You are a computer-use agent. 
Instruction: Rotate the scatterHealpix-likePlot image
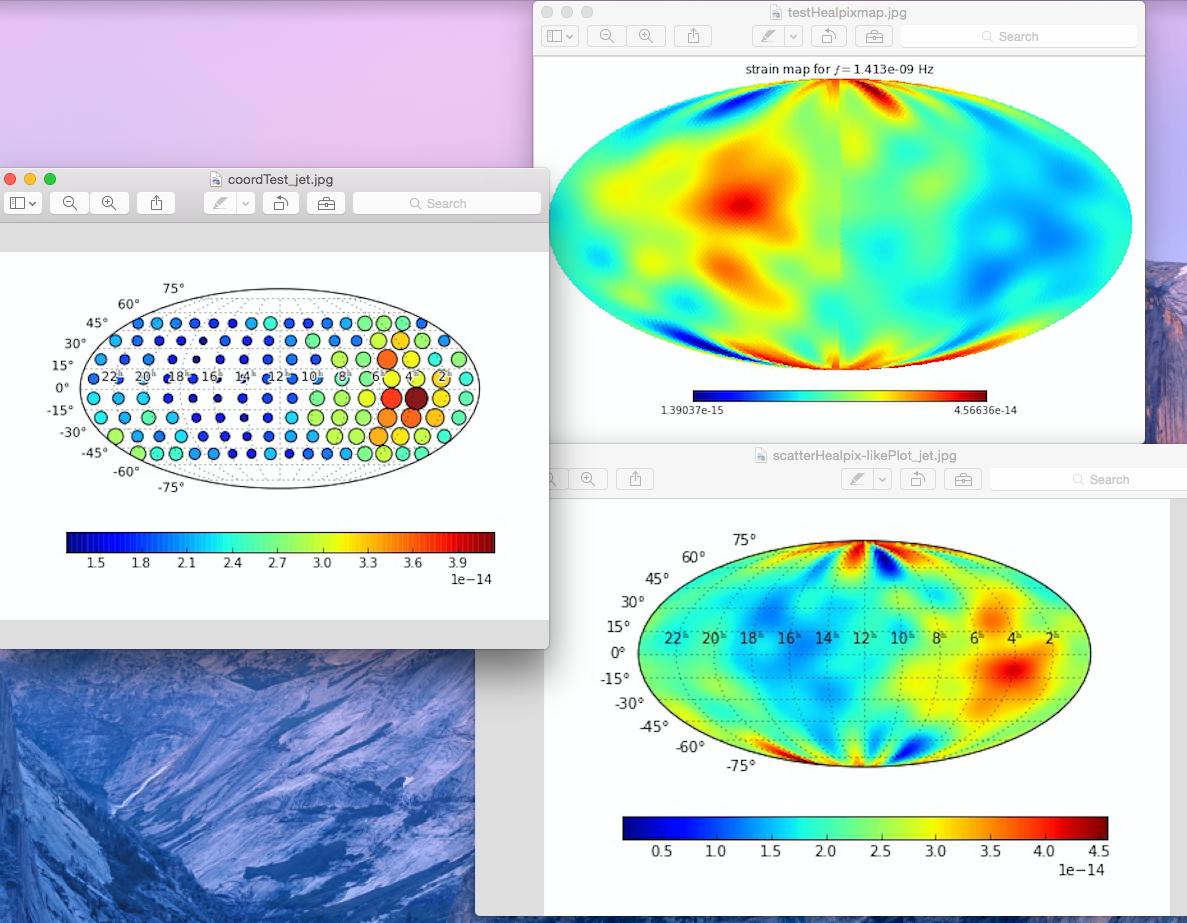918,479
